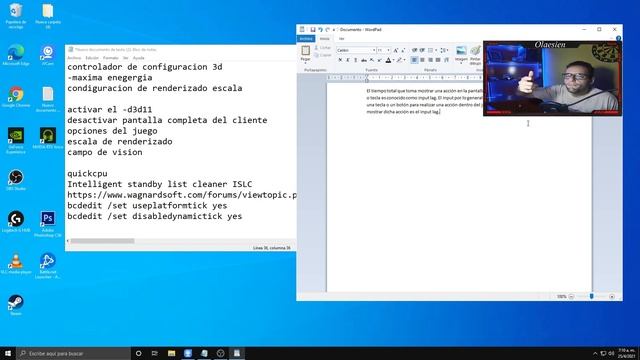640x360 pixels.
Task: Click the wagnardsoft.com URL line in Notepad
Action: 182,195
